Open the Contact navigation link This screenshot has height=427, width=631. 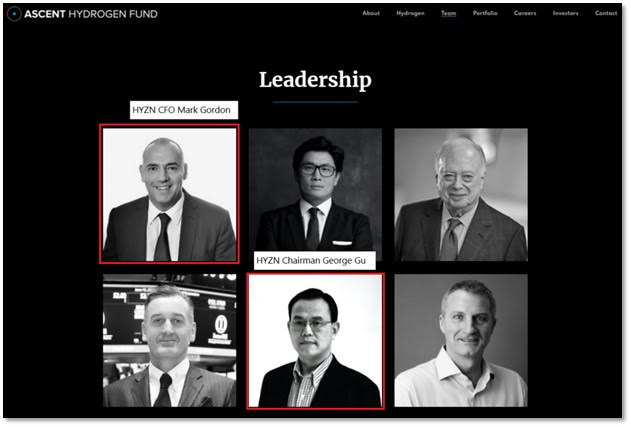[606, 13]
